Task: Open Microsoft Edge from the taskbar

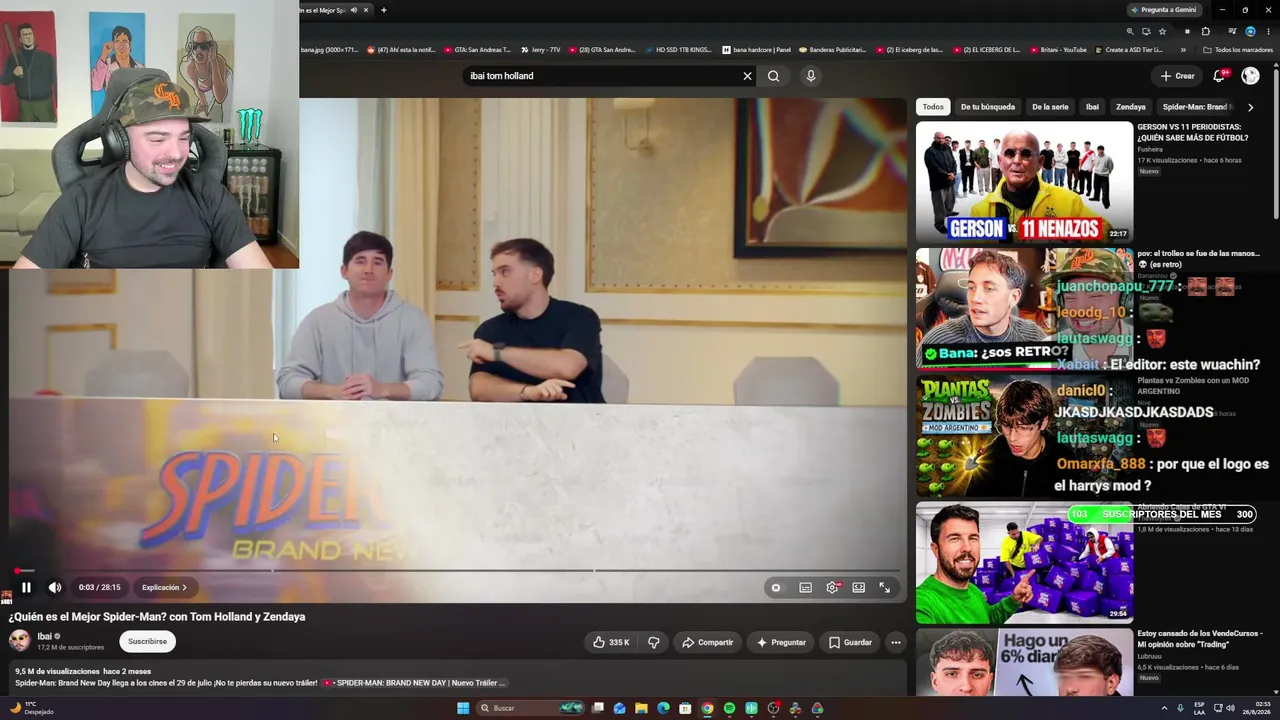Action: point(663,708)
